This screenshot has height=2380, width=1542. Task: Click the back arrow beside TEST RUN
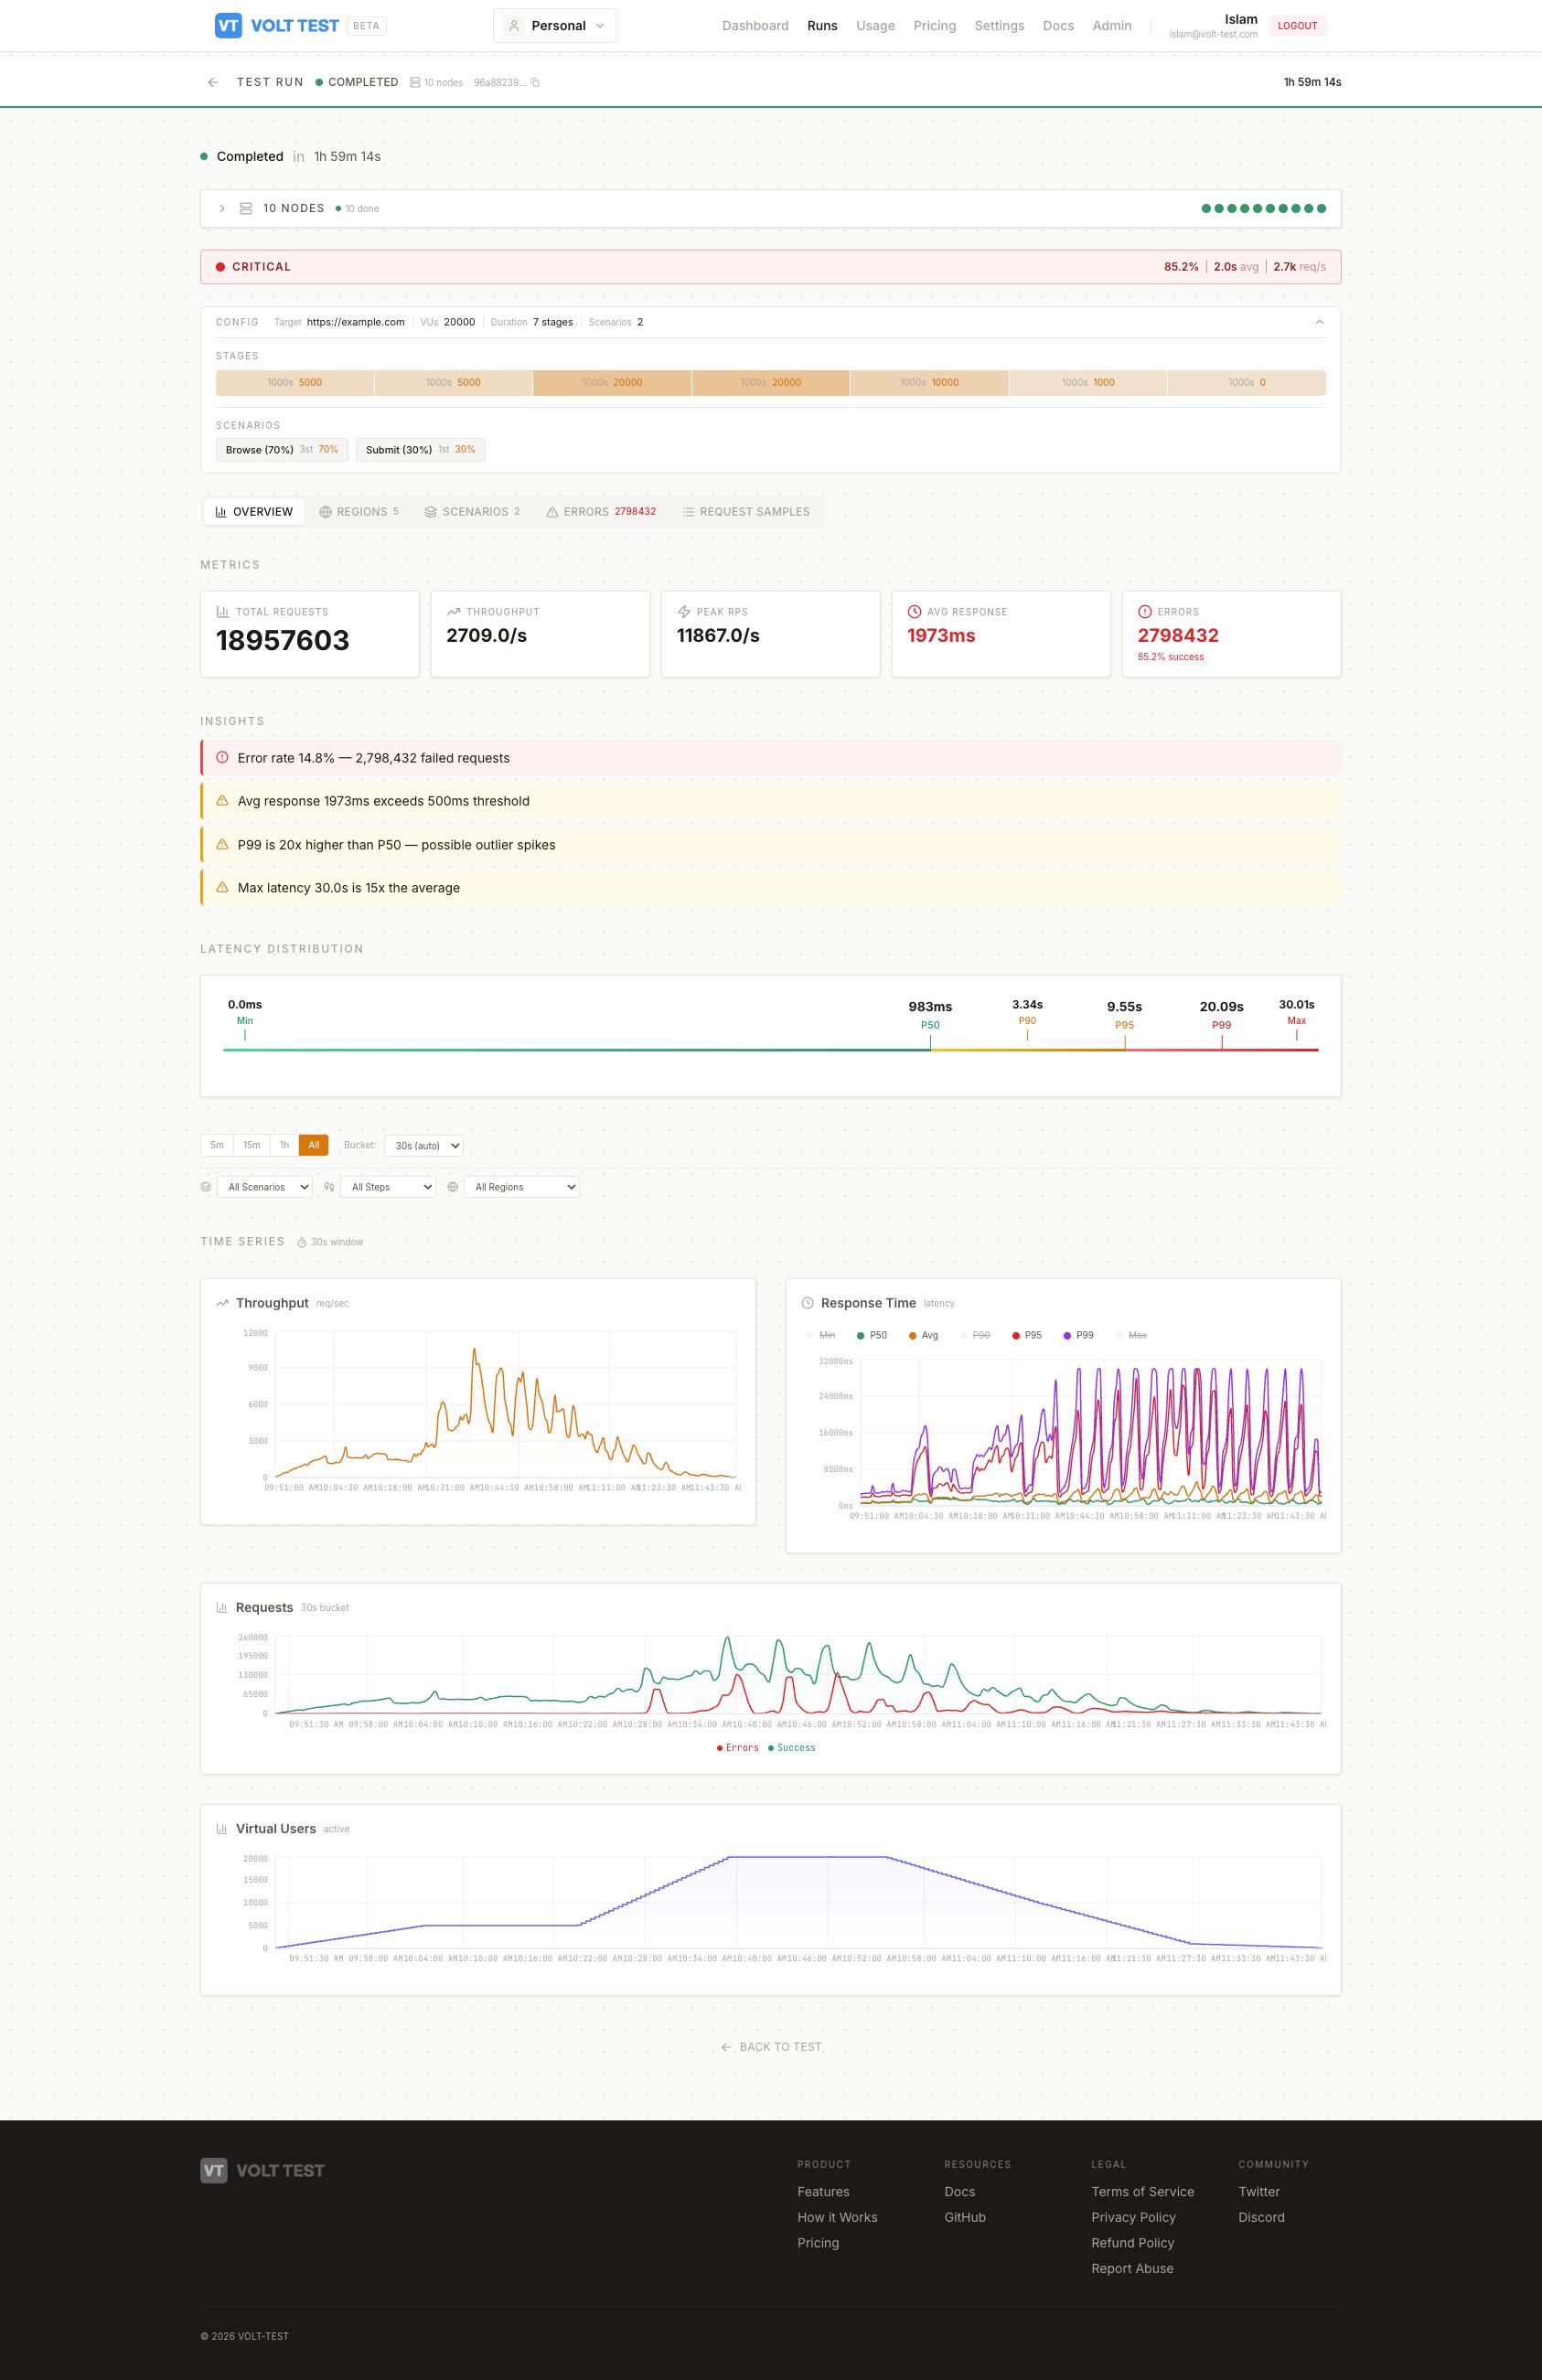point(212,82)
